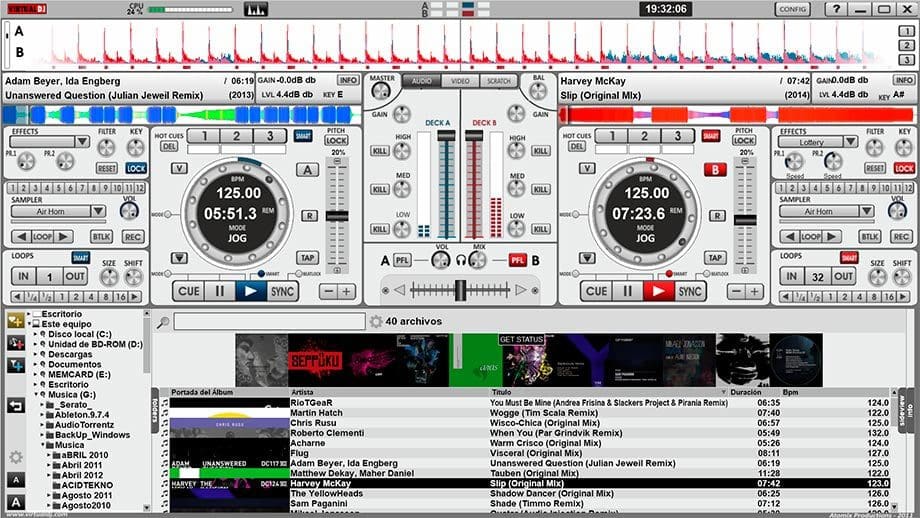The width and height of the screenshot is (920, 518).
Task: Click deck A TAP tempo button
Action: (x=307, y=258)
